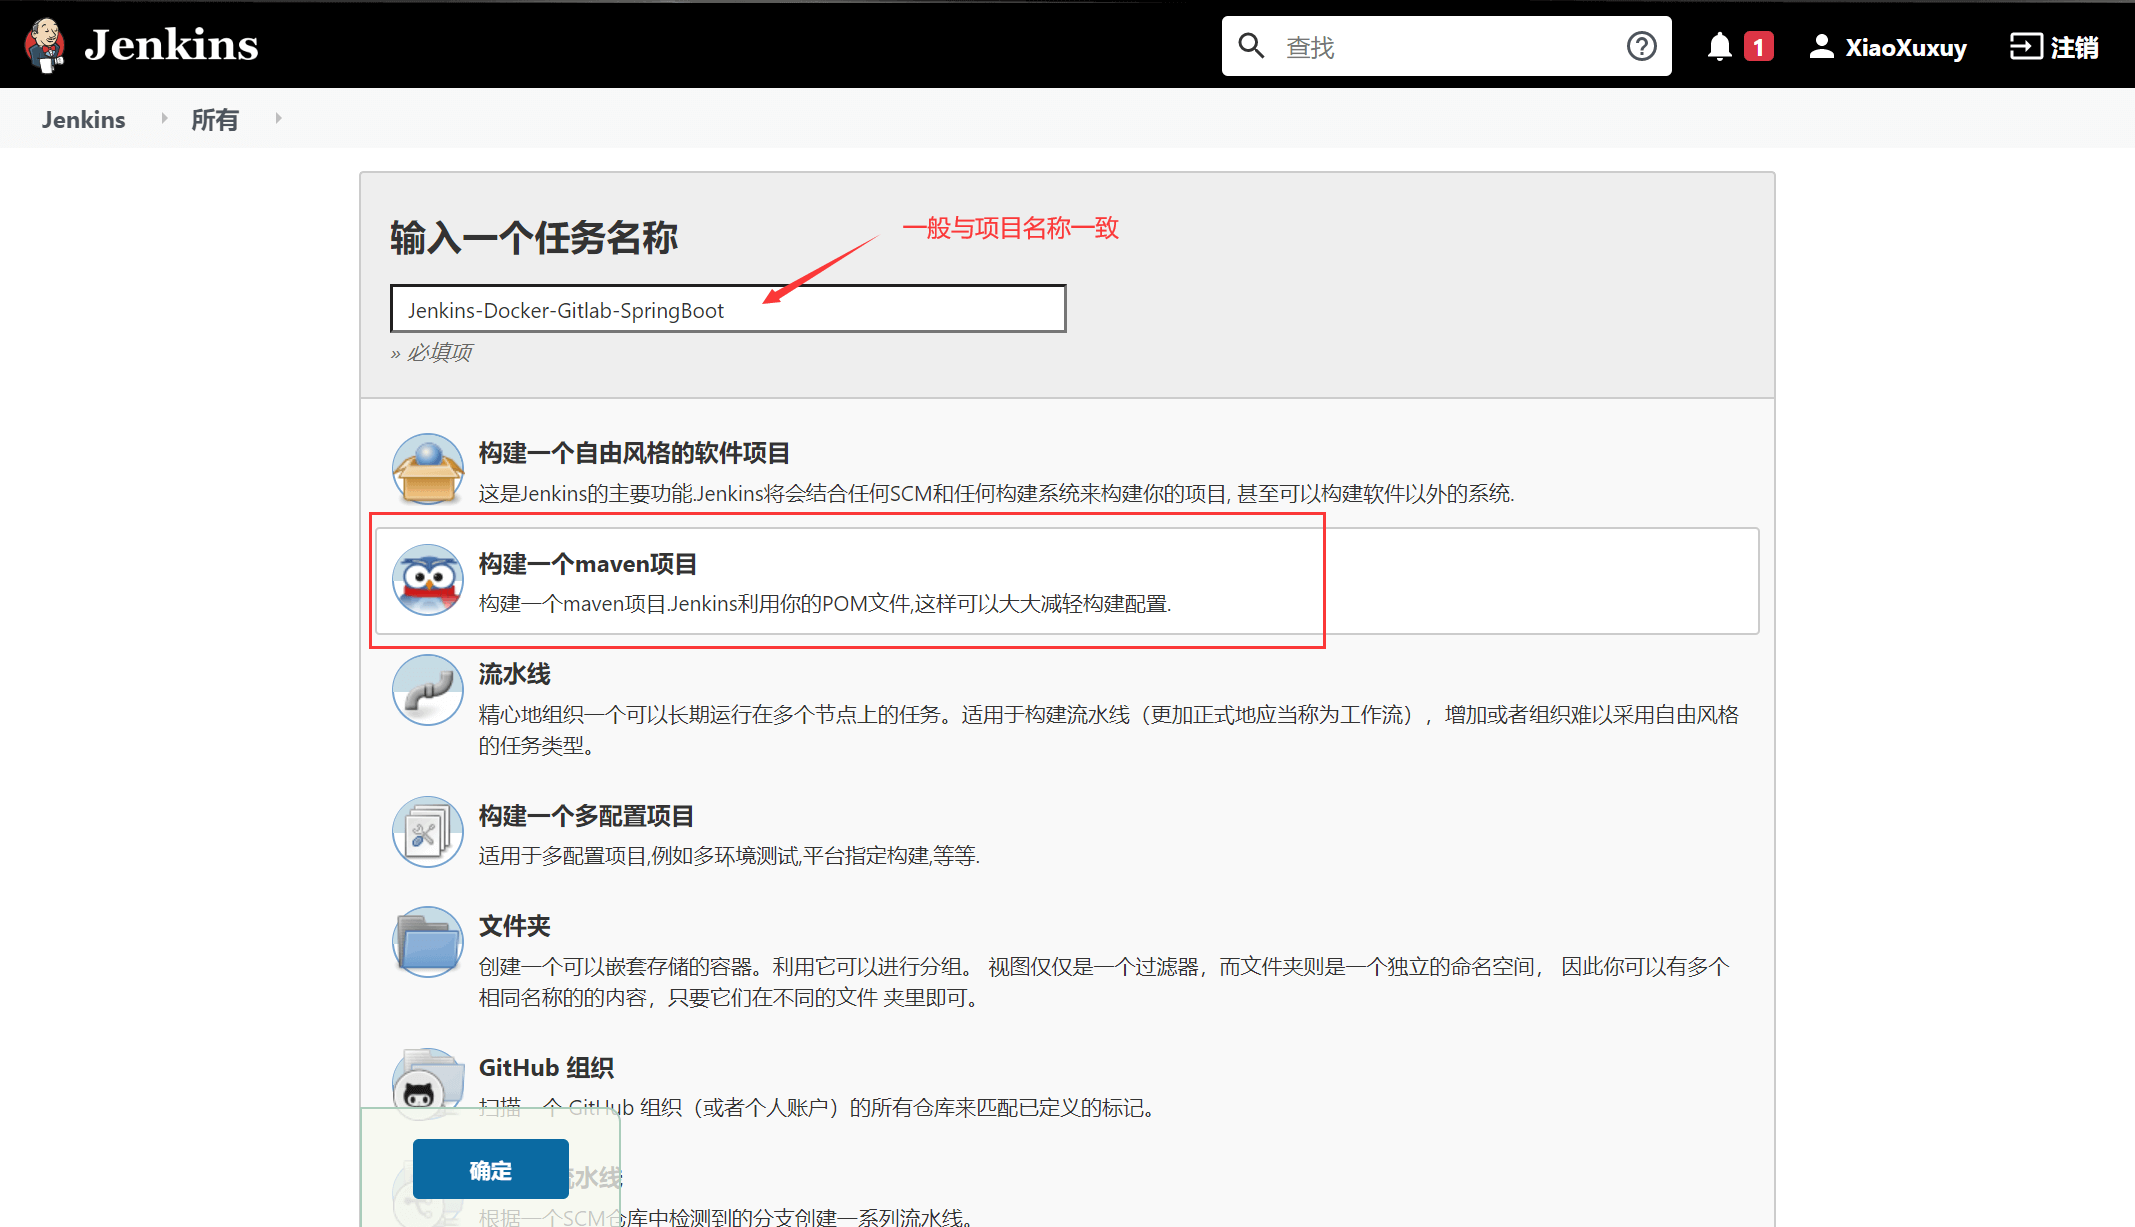Select the freestyle project box icon
The image size is (2135, 1227).
coord(428,470)
